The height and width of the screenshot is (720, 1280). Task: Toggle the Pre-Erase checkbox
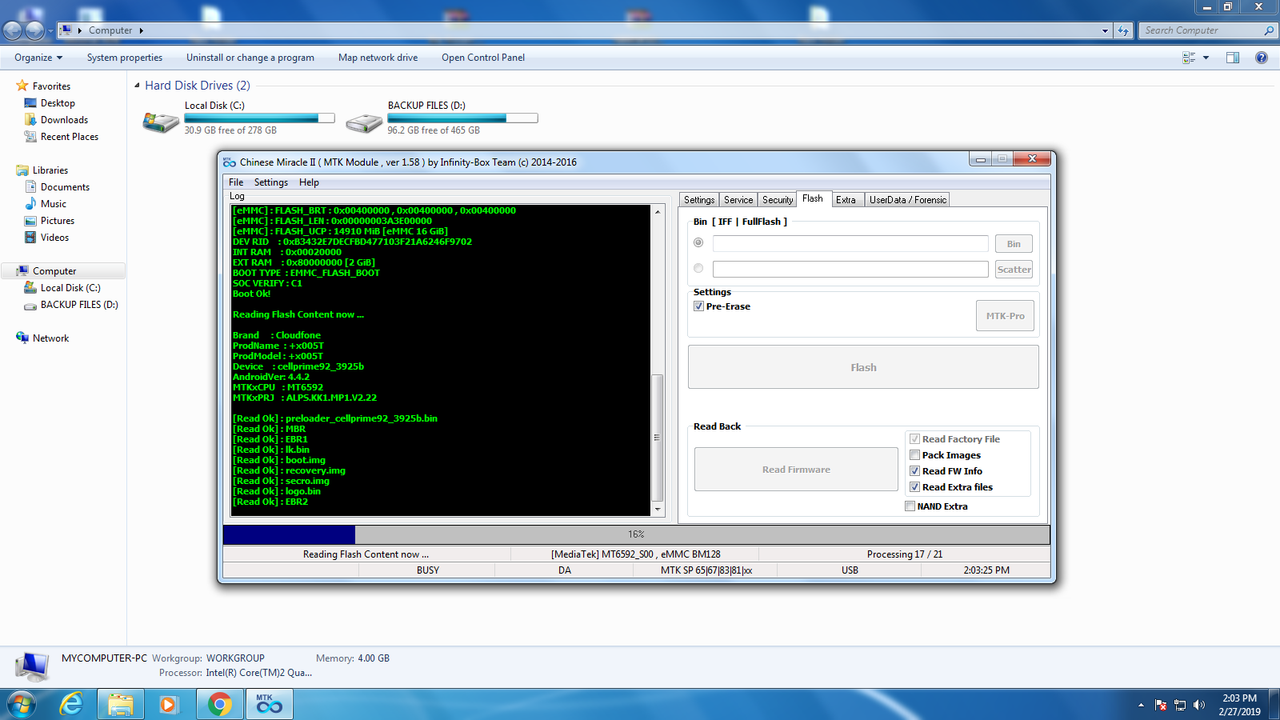[698, 306]
